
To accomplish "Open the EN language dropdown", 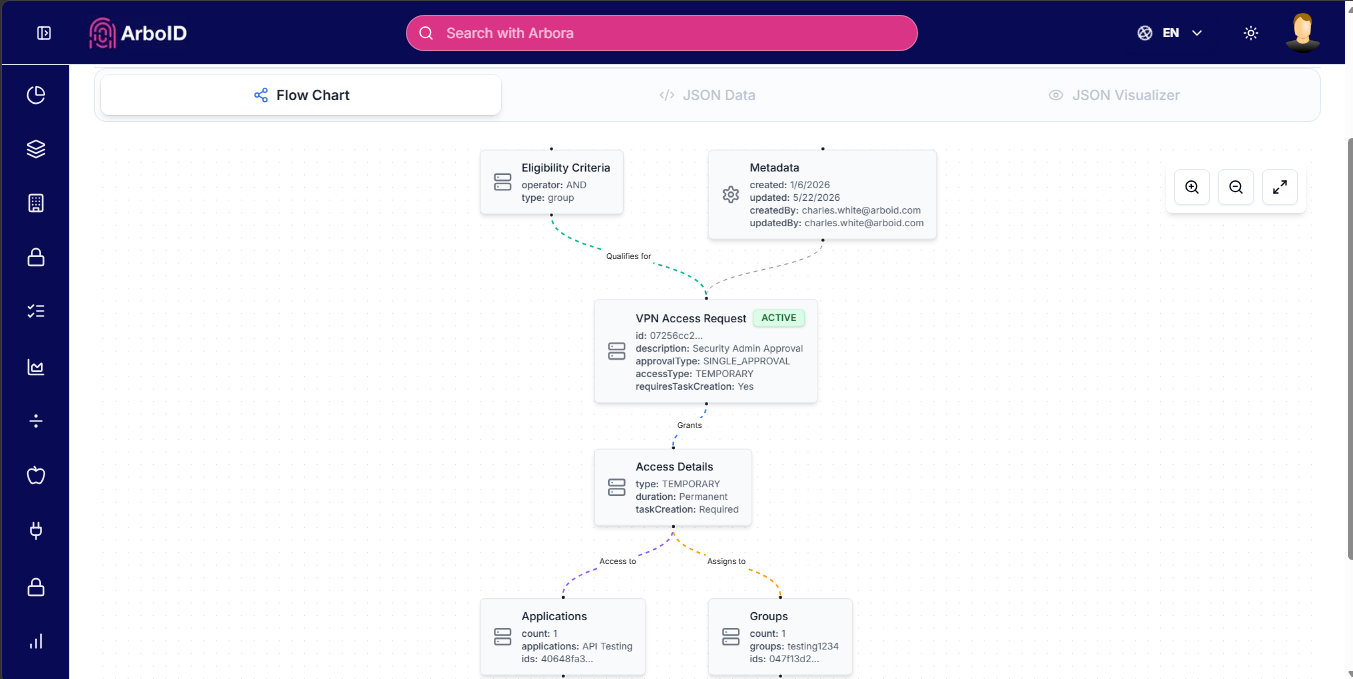I will 1170,33.
